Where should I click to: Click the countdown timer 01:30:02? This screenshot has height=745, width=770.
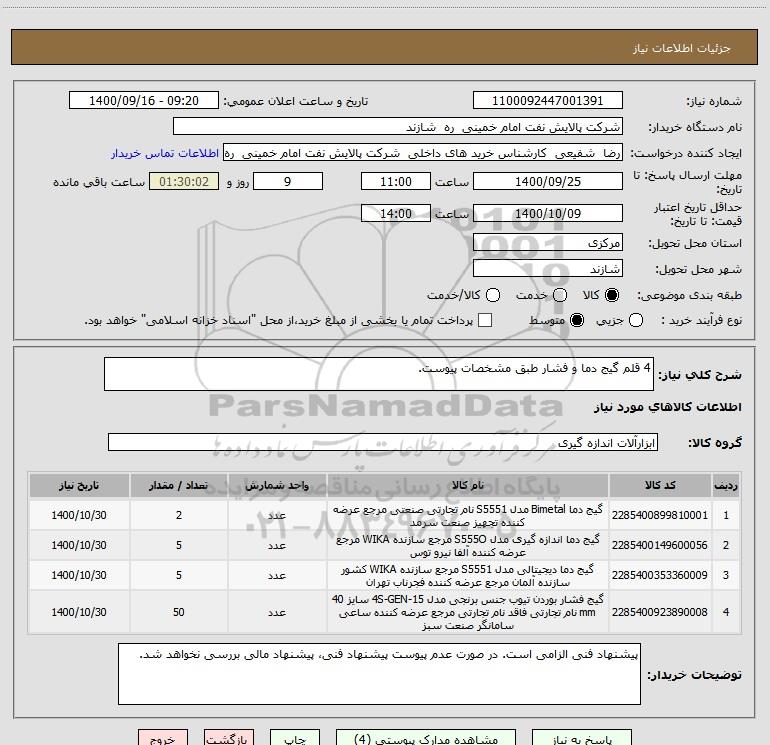184,181
